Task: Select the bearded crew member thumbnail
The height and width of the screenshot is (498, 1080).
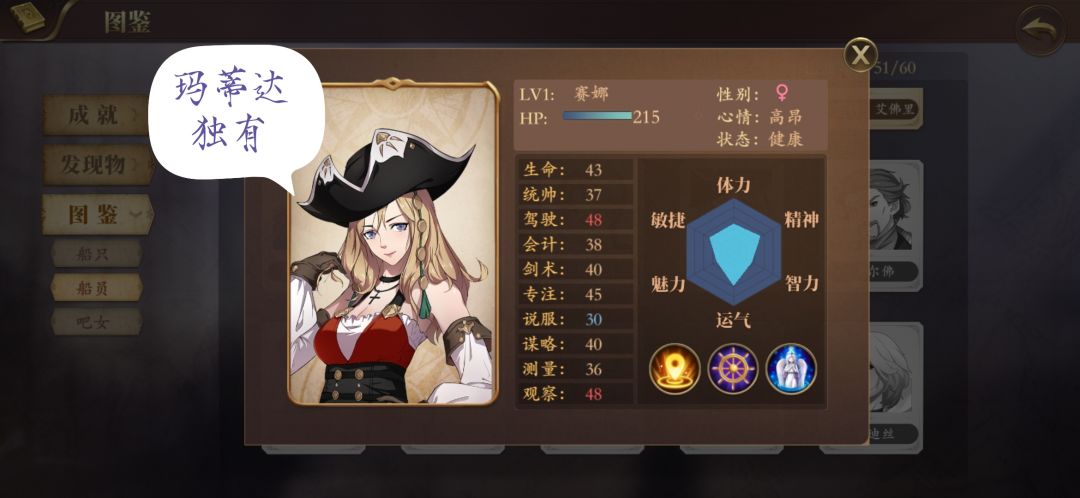Action: 895,209
